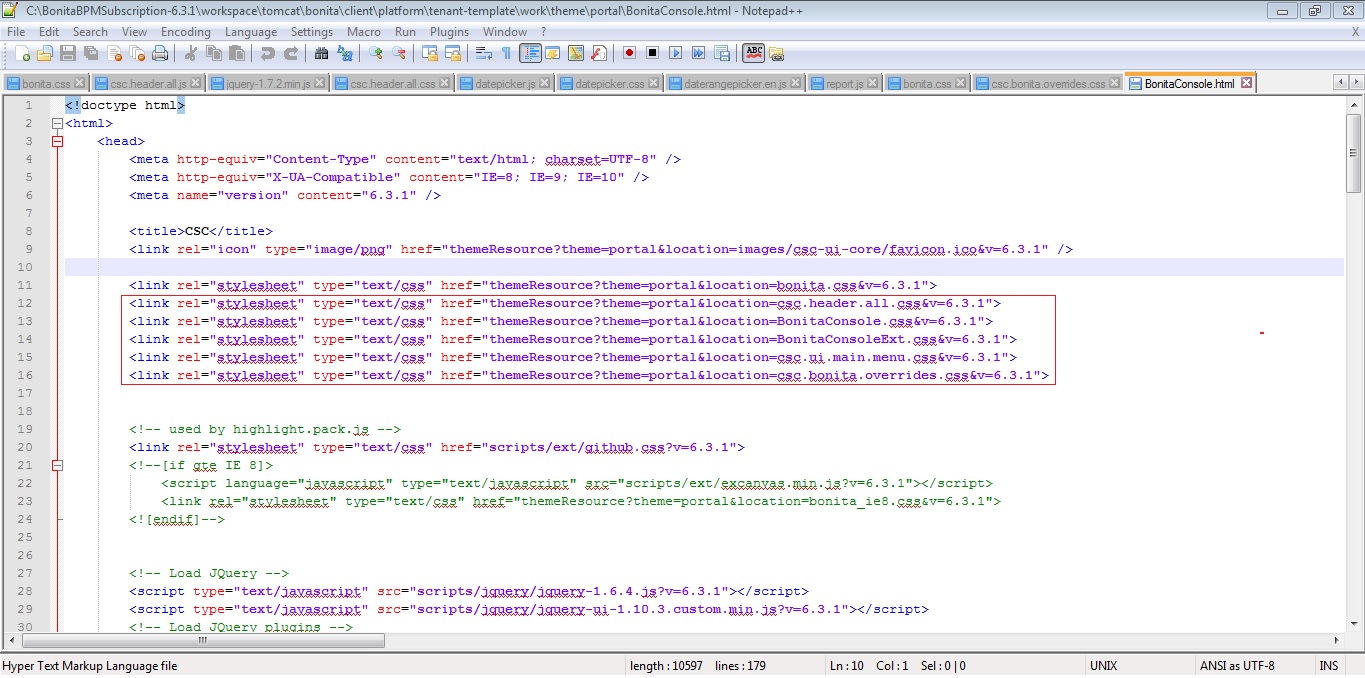Redo the edit via toolbar arrow
The width and height of the screenshot is (1365, 678).
[291, 53]
